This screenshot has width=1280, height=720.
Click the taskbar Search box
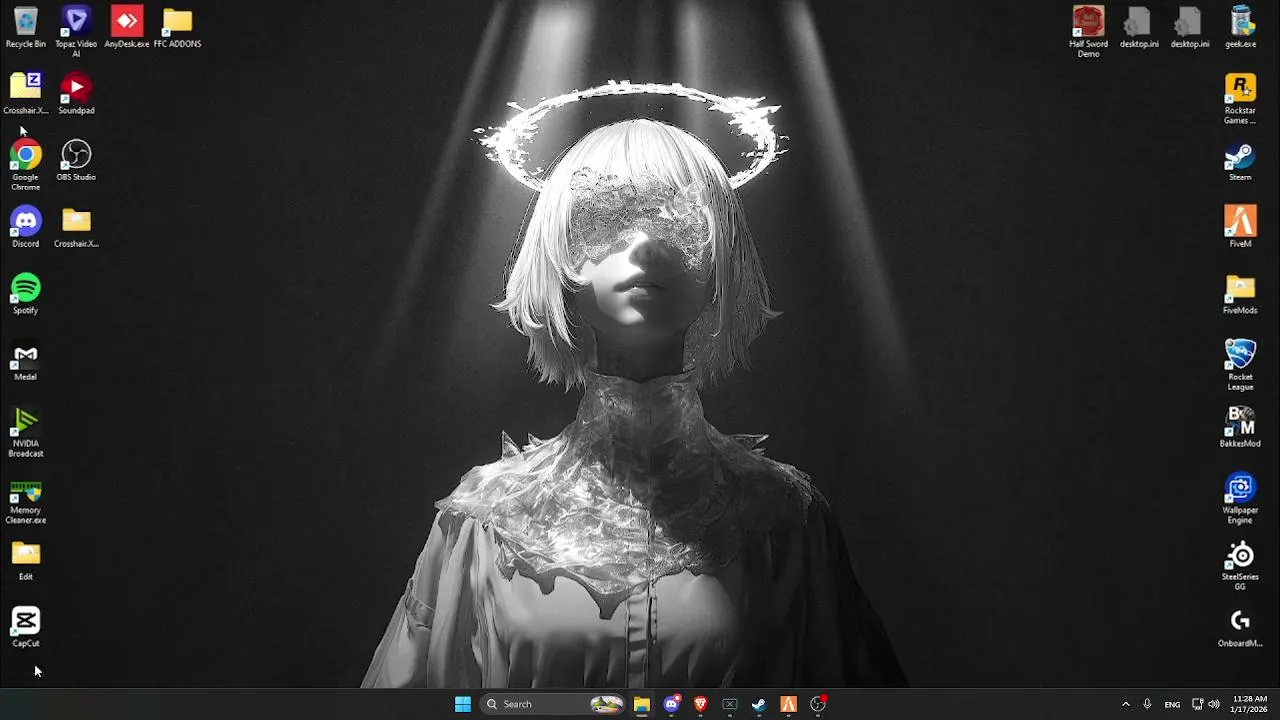554,704
